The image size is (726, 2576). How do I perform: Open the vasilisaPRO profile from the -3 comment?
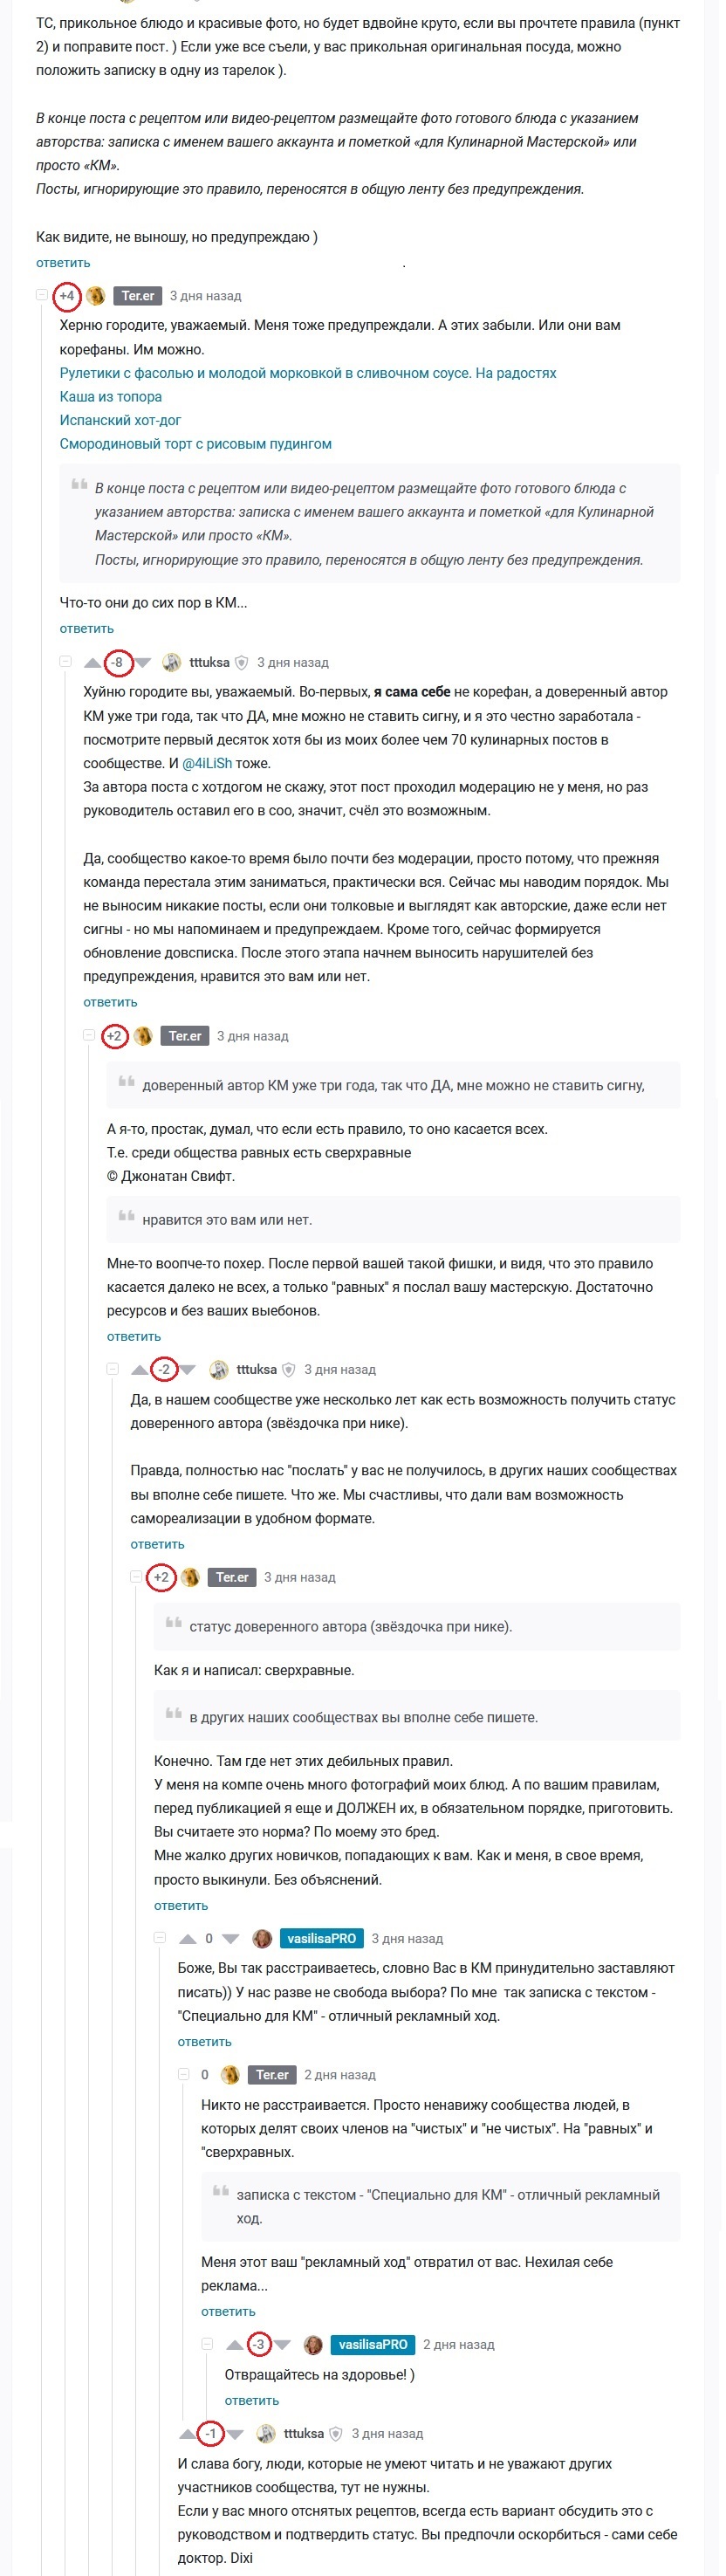(372, 2344)
